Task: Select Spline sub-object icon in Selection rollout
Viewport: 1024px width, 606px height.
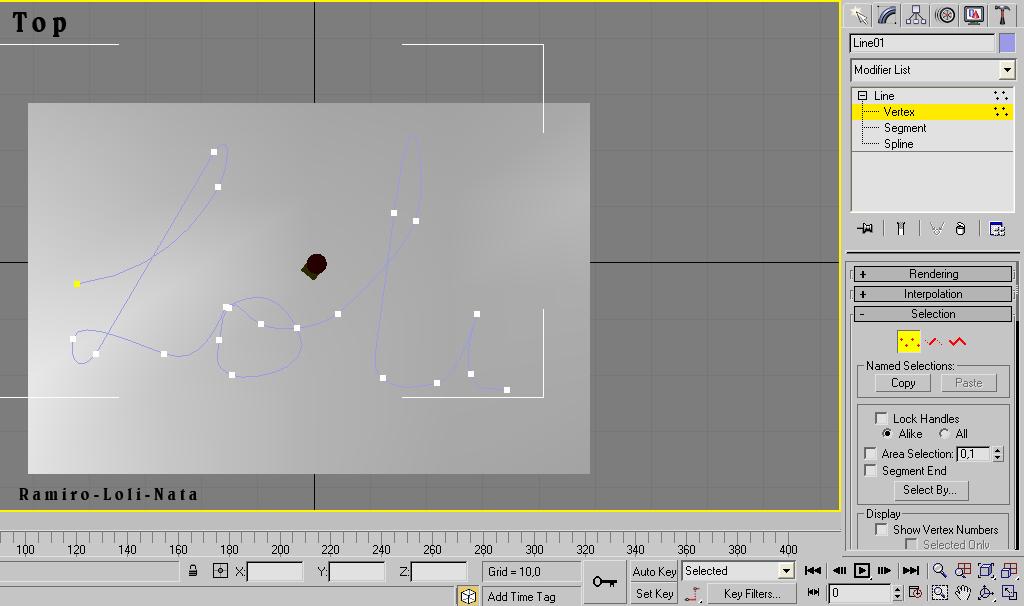Action: (x=958, y=342)
